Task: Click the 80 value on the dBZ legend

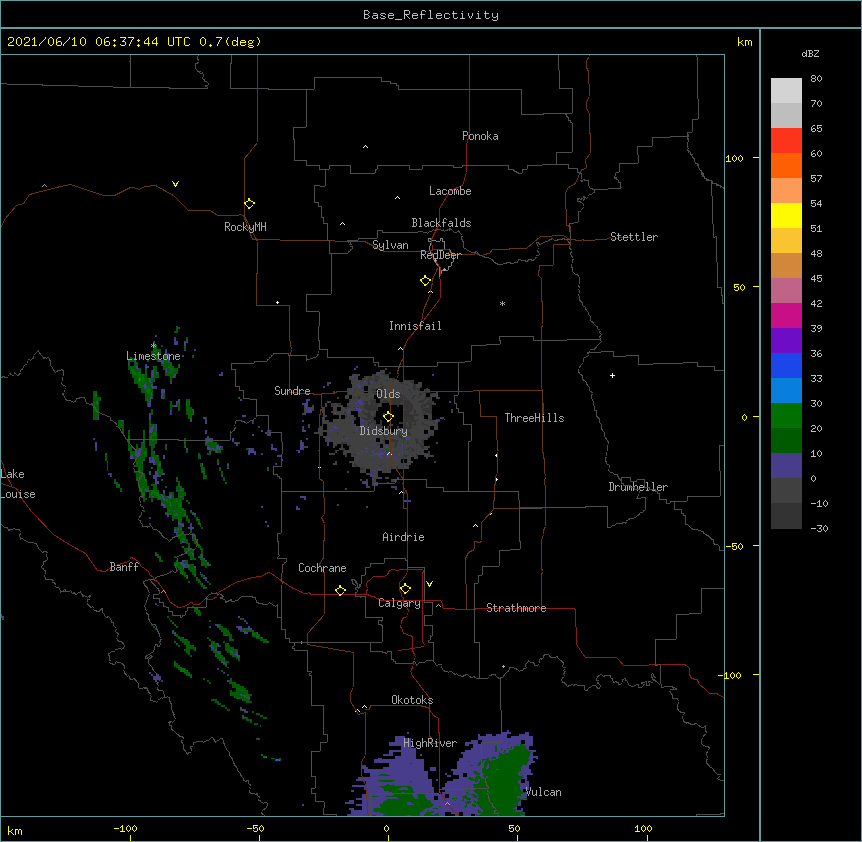Action: [x=816, y=79]
